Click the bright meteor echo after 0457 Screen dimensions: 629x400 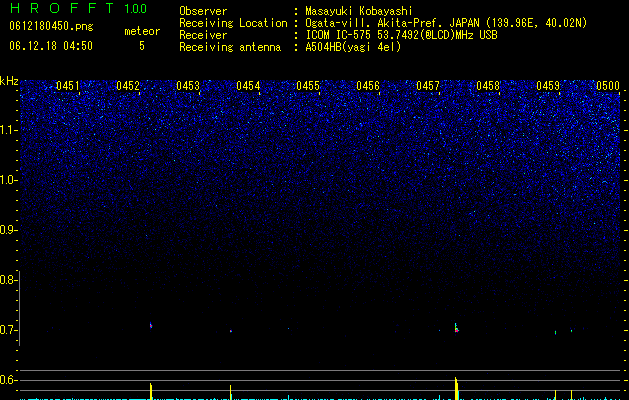coord(457,328)
